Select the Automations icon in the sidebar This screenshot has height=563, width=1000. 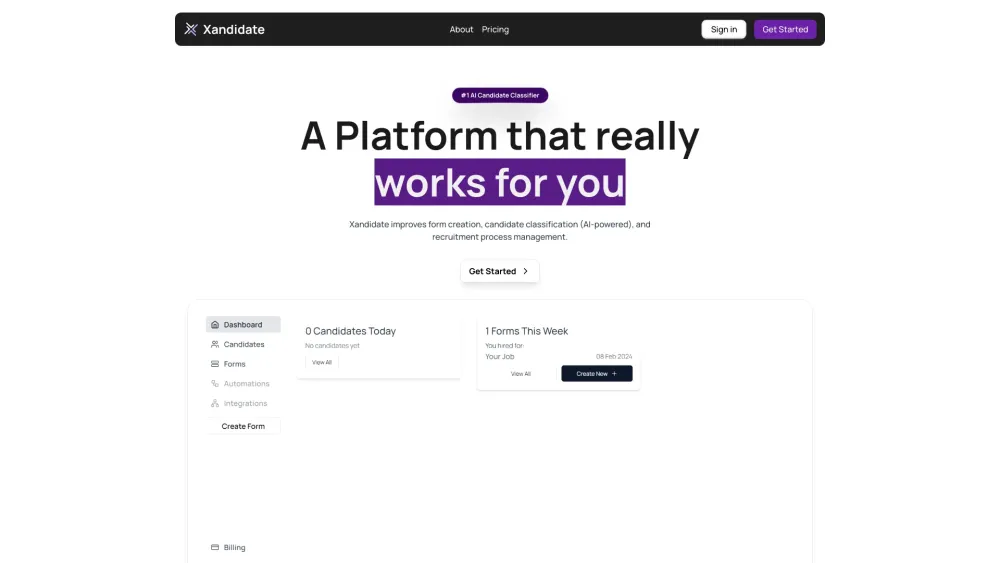[x=215, y=384]
